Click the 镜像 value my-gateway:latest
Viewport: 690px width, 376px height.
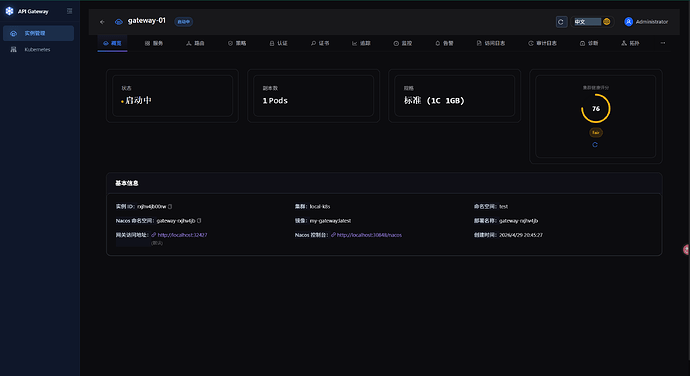[x=330, y=221]
